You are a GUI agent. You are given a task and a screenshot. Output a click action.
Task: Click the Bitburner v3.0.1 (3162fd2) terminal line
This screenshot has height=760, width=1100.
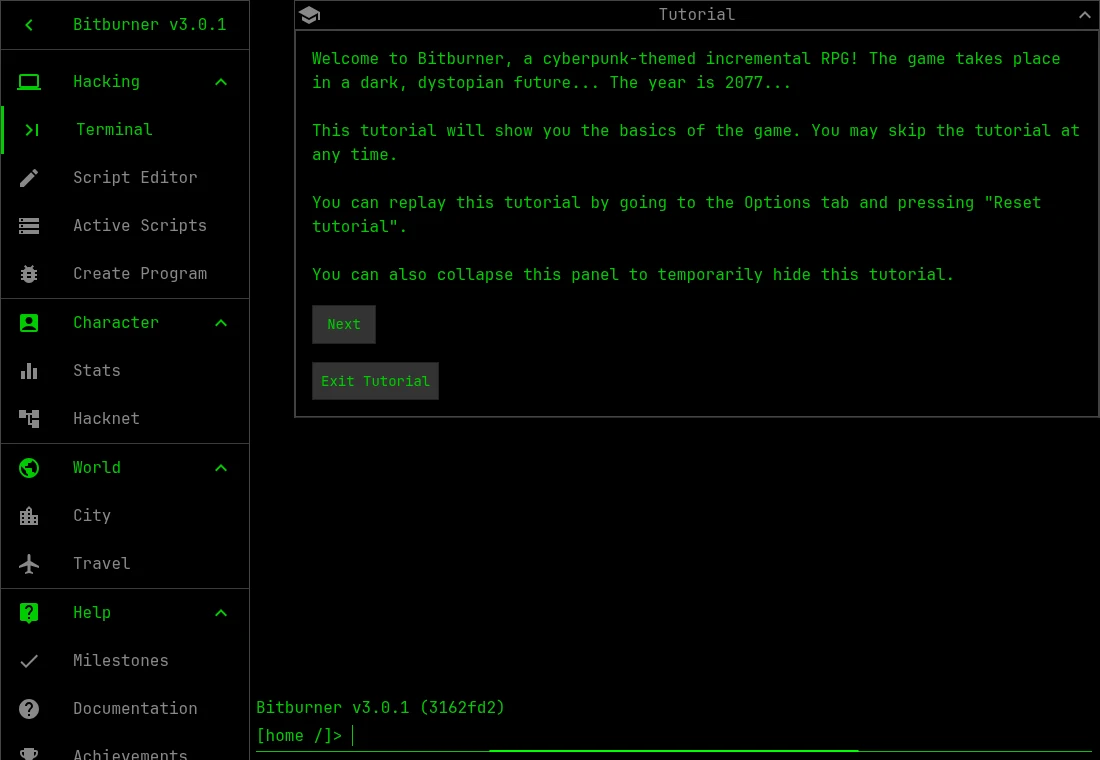point(380,707)
